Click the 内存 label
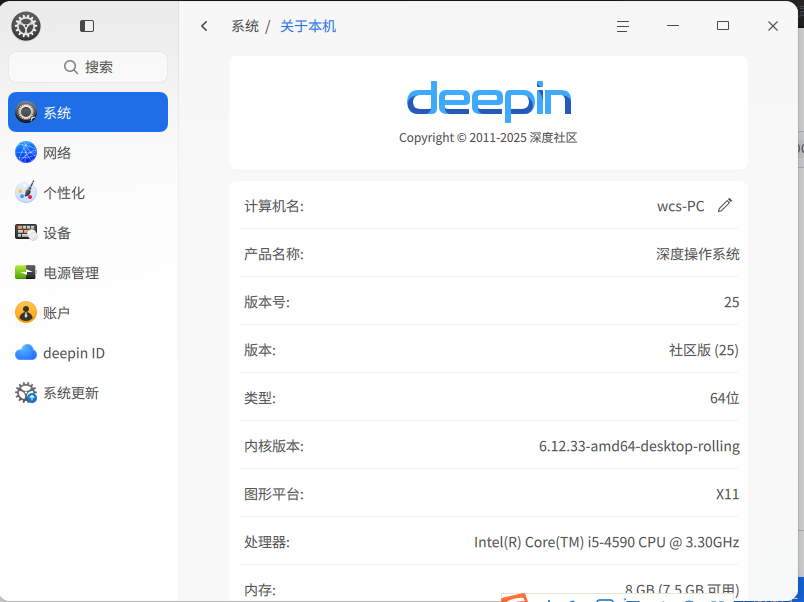 click(x=259, y=590)
